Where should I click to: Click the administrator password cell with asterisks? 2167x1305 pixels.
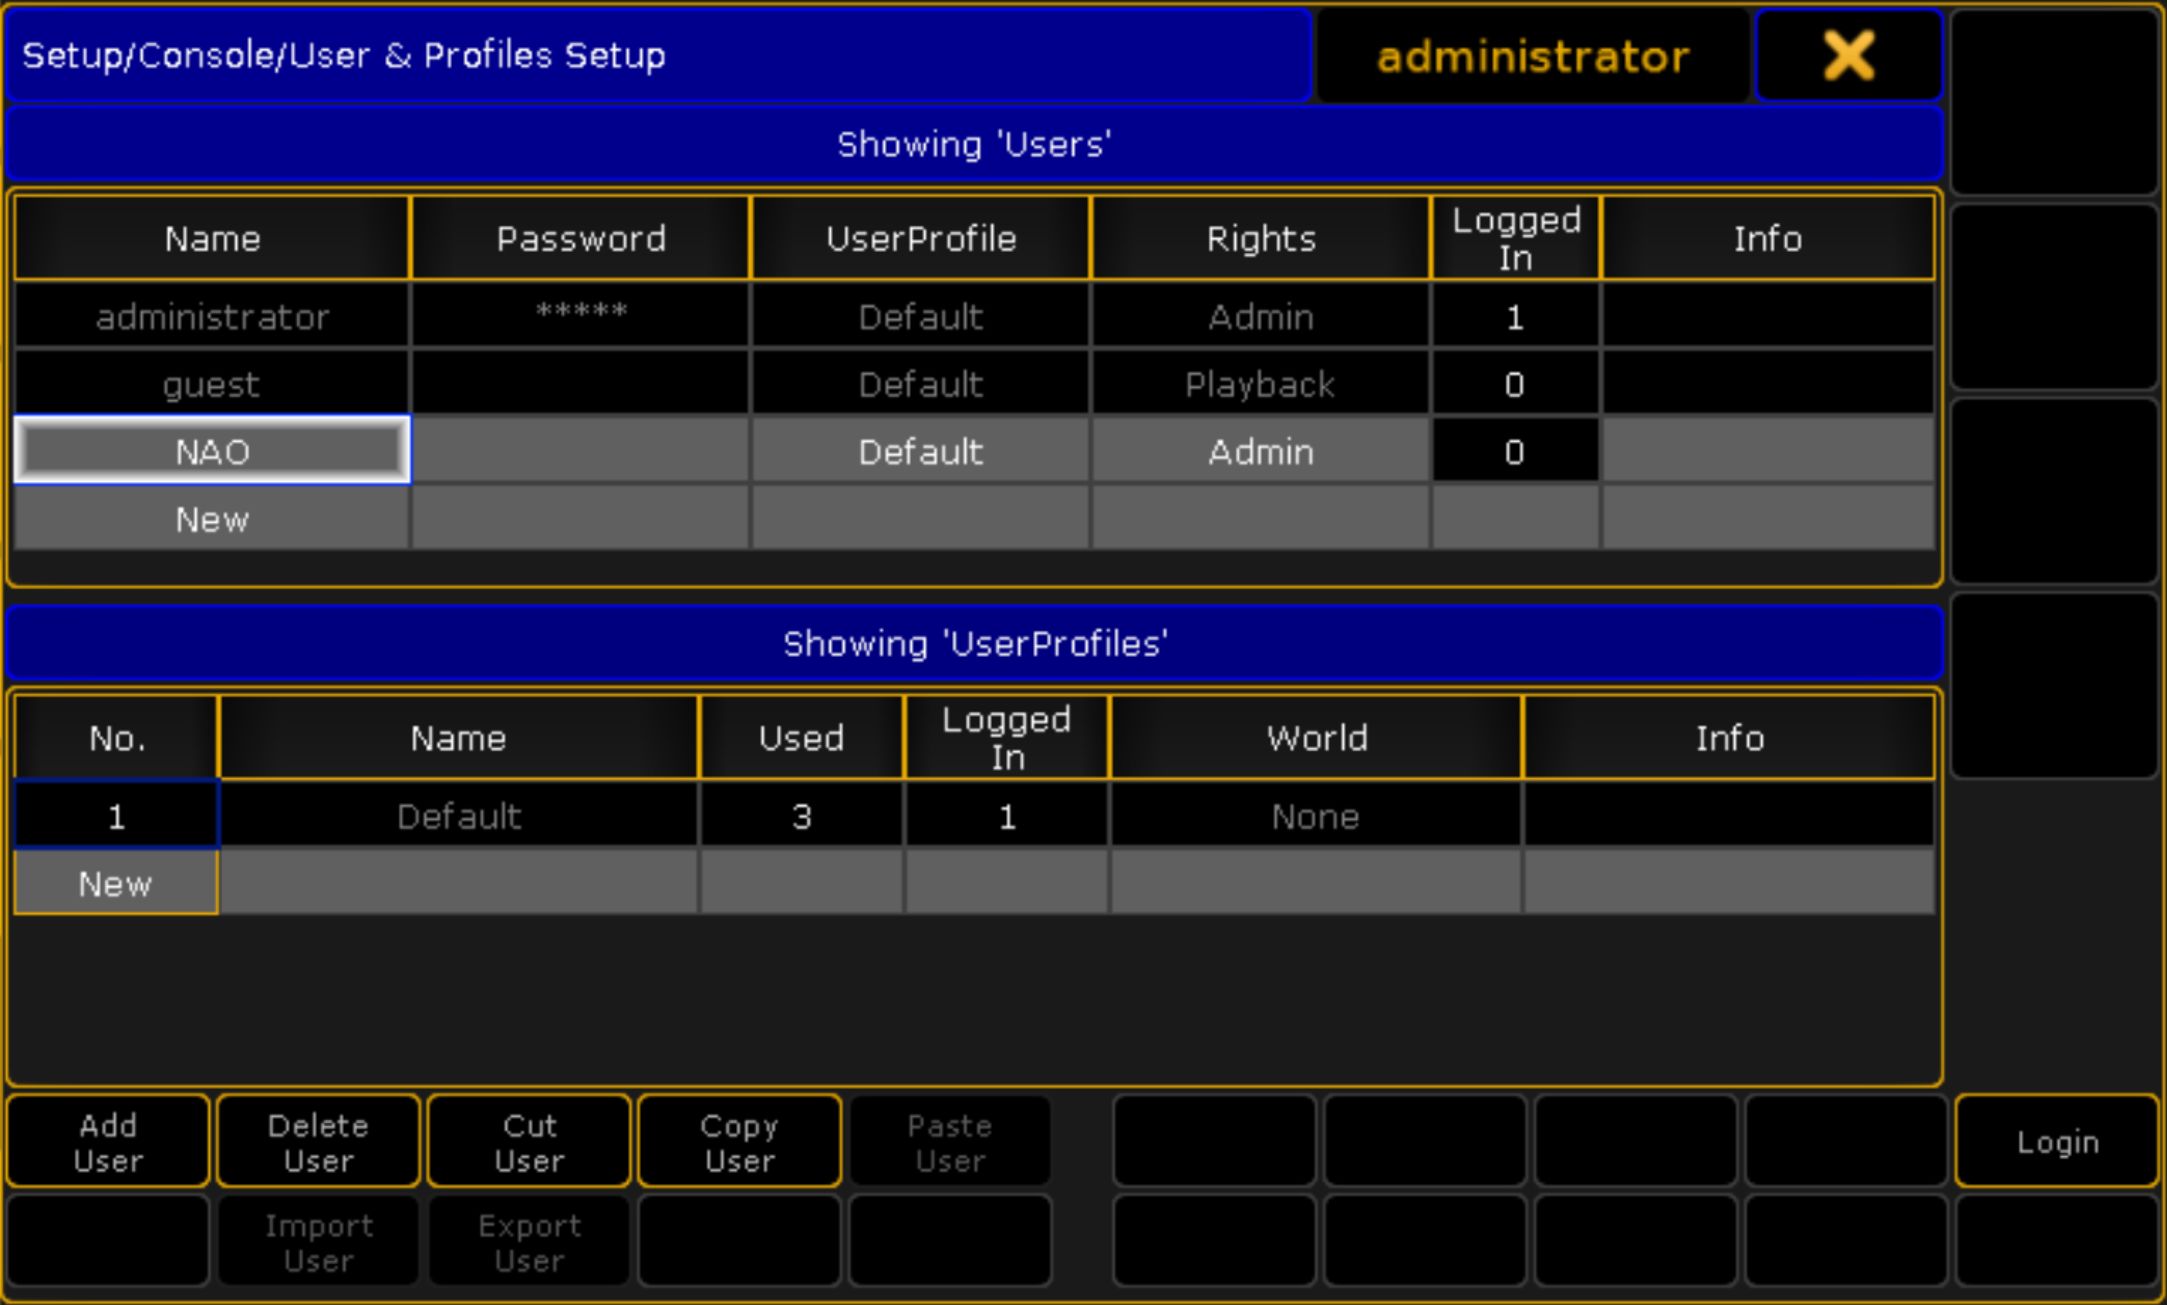tap(580, 317)
